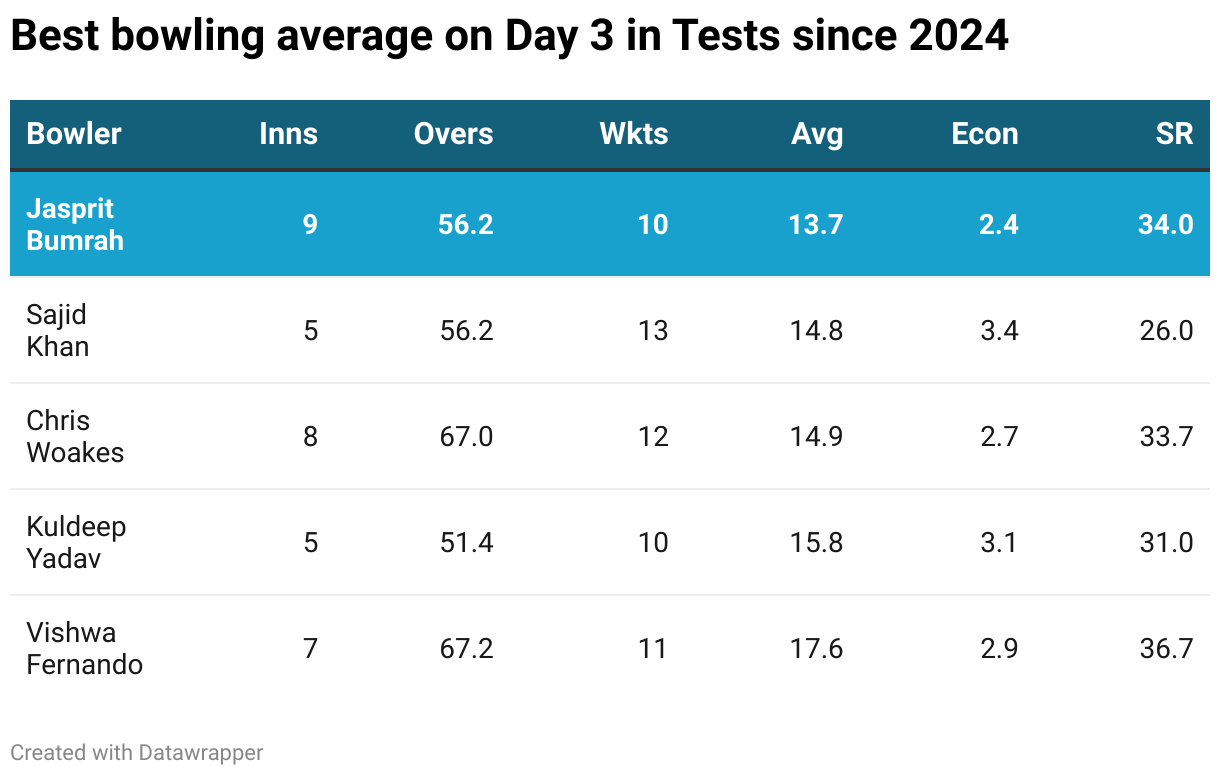Viewport: 1220px width, 776px height.
Task: Click the Bowler column header
Action: point(74,134)
